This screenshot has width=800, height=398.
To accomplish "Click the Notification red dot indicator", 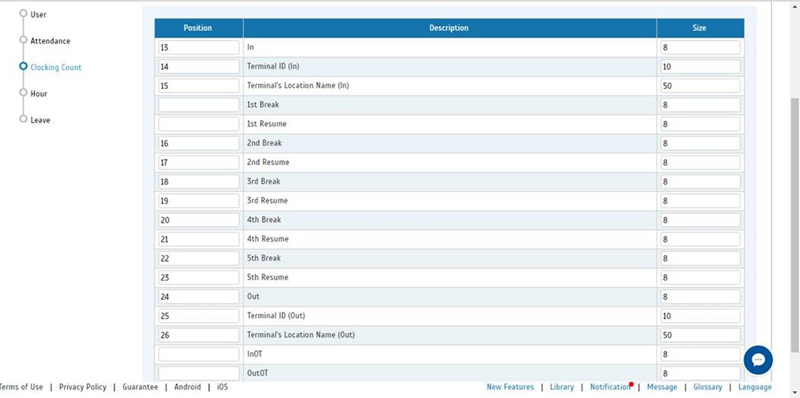I will coord(632,384).
